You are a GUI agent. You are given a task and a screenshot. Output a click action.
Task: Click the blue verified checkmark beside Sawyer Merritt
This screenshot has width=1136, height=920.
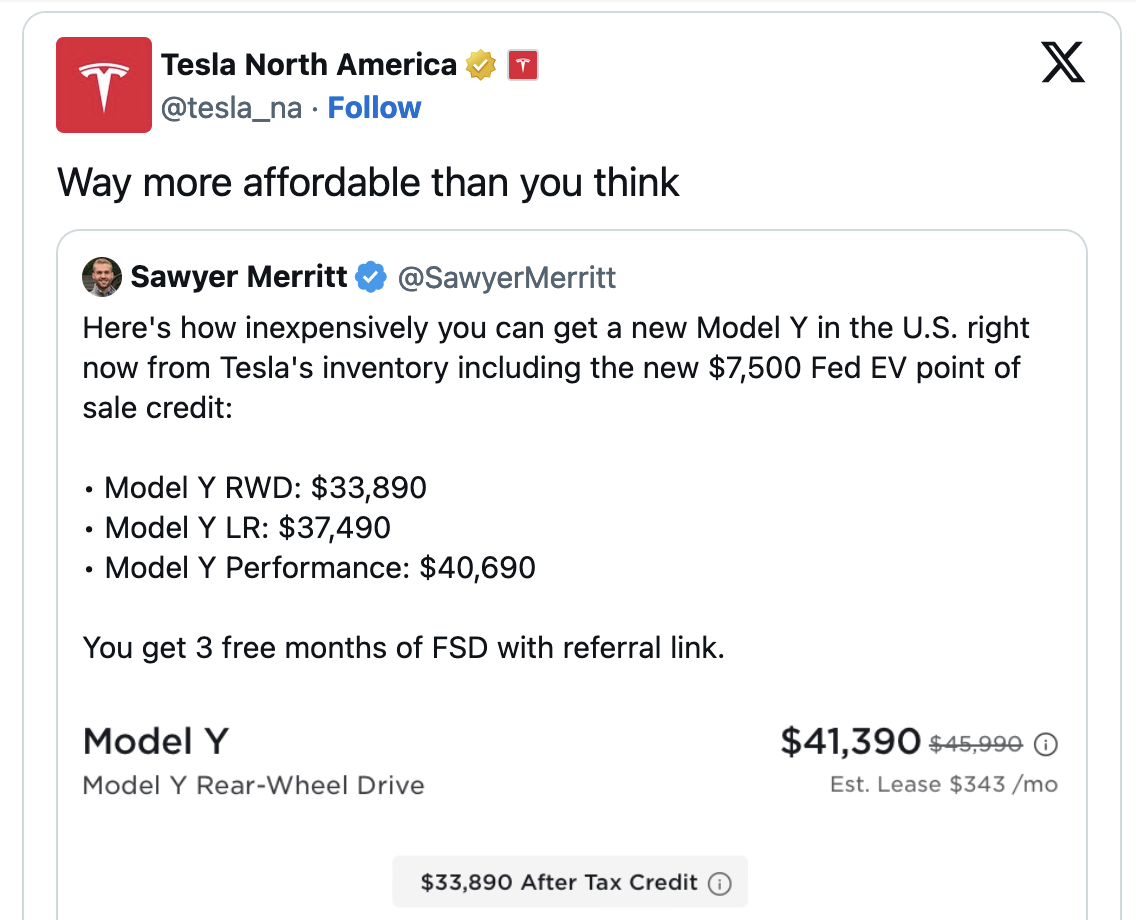click(371, 277)
